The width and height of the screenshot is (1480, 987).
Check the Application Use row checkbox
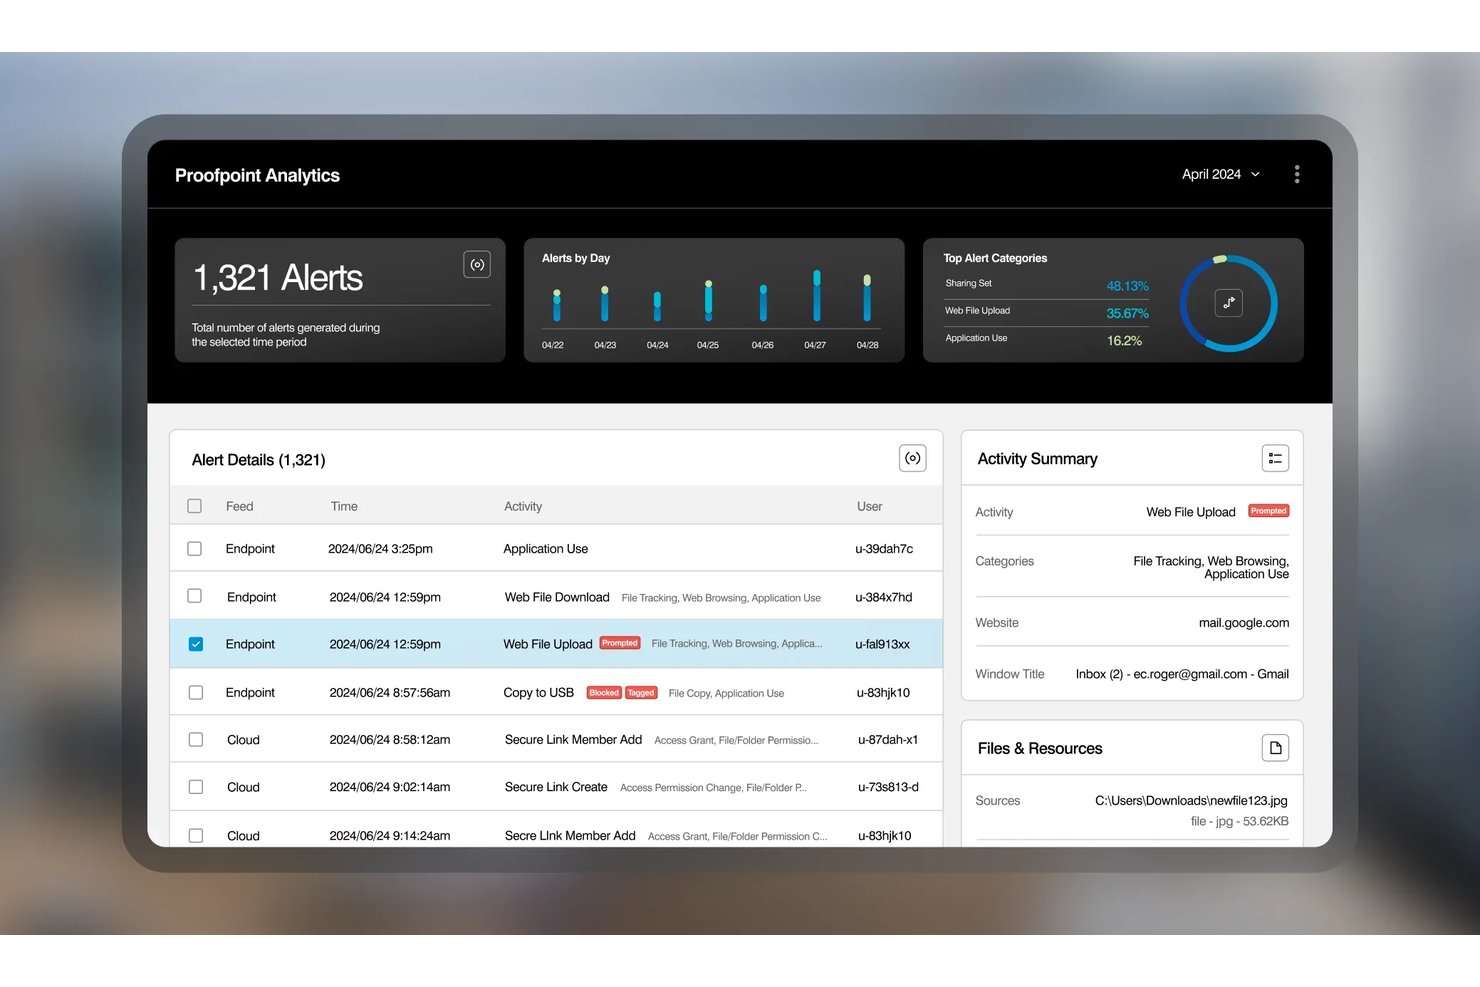[194, 549]
